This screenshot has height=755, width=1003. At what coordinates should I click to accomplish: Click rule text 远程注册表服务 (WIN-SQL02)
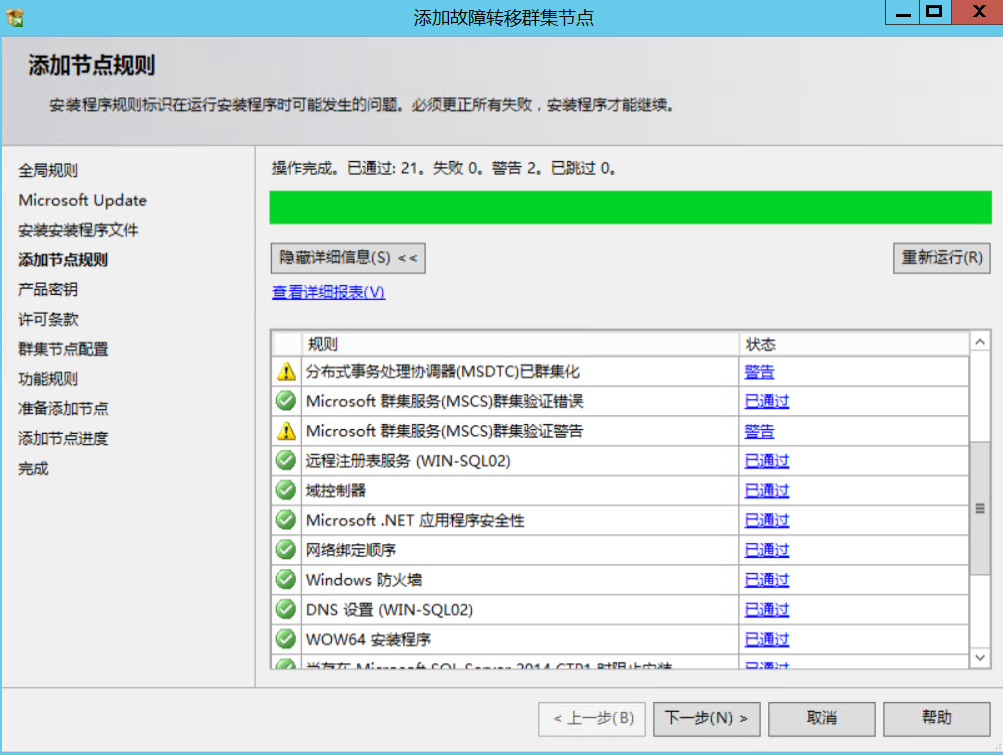(408, 461)
